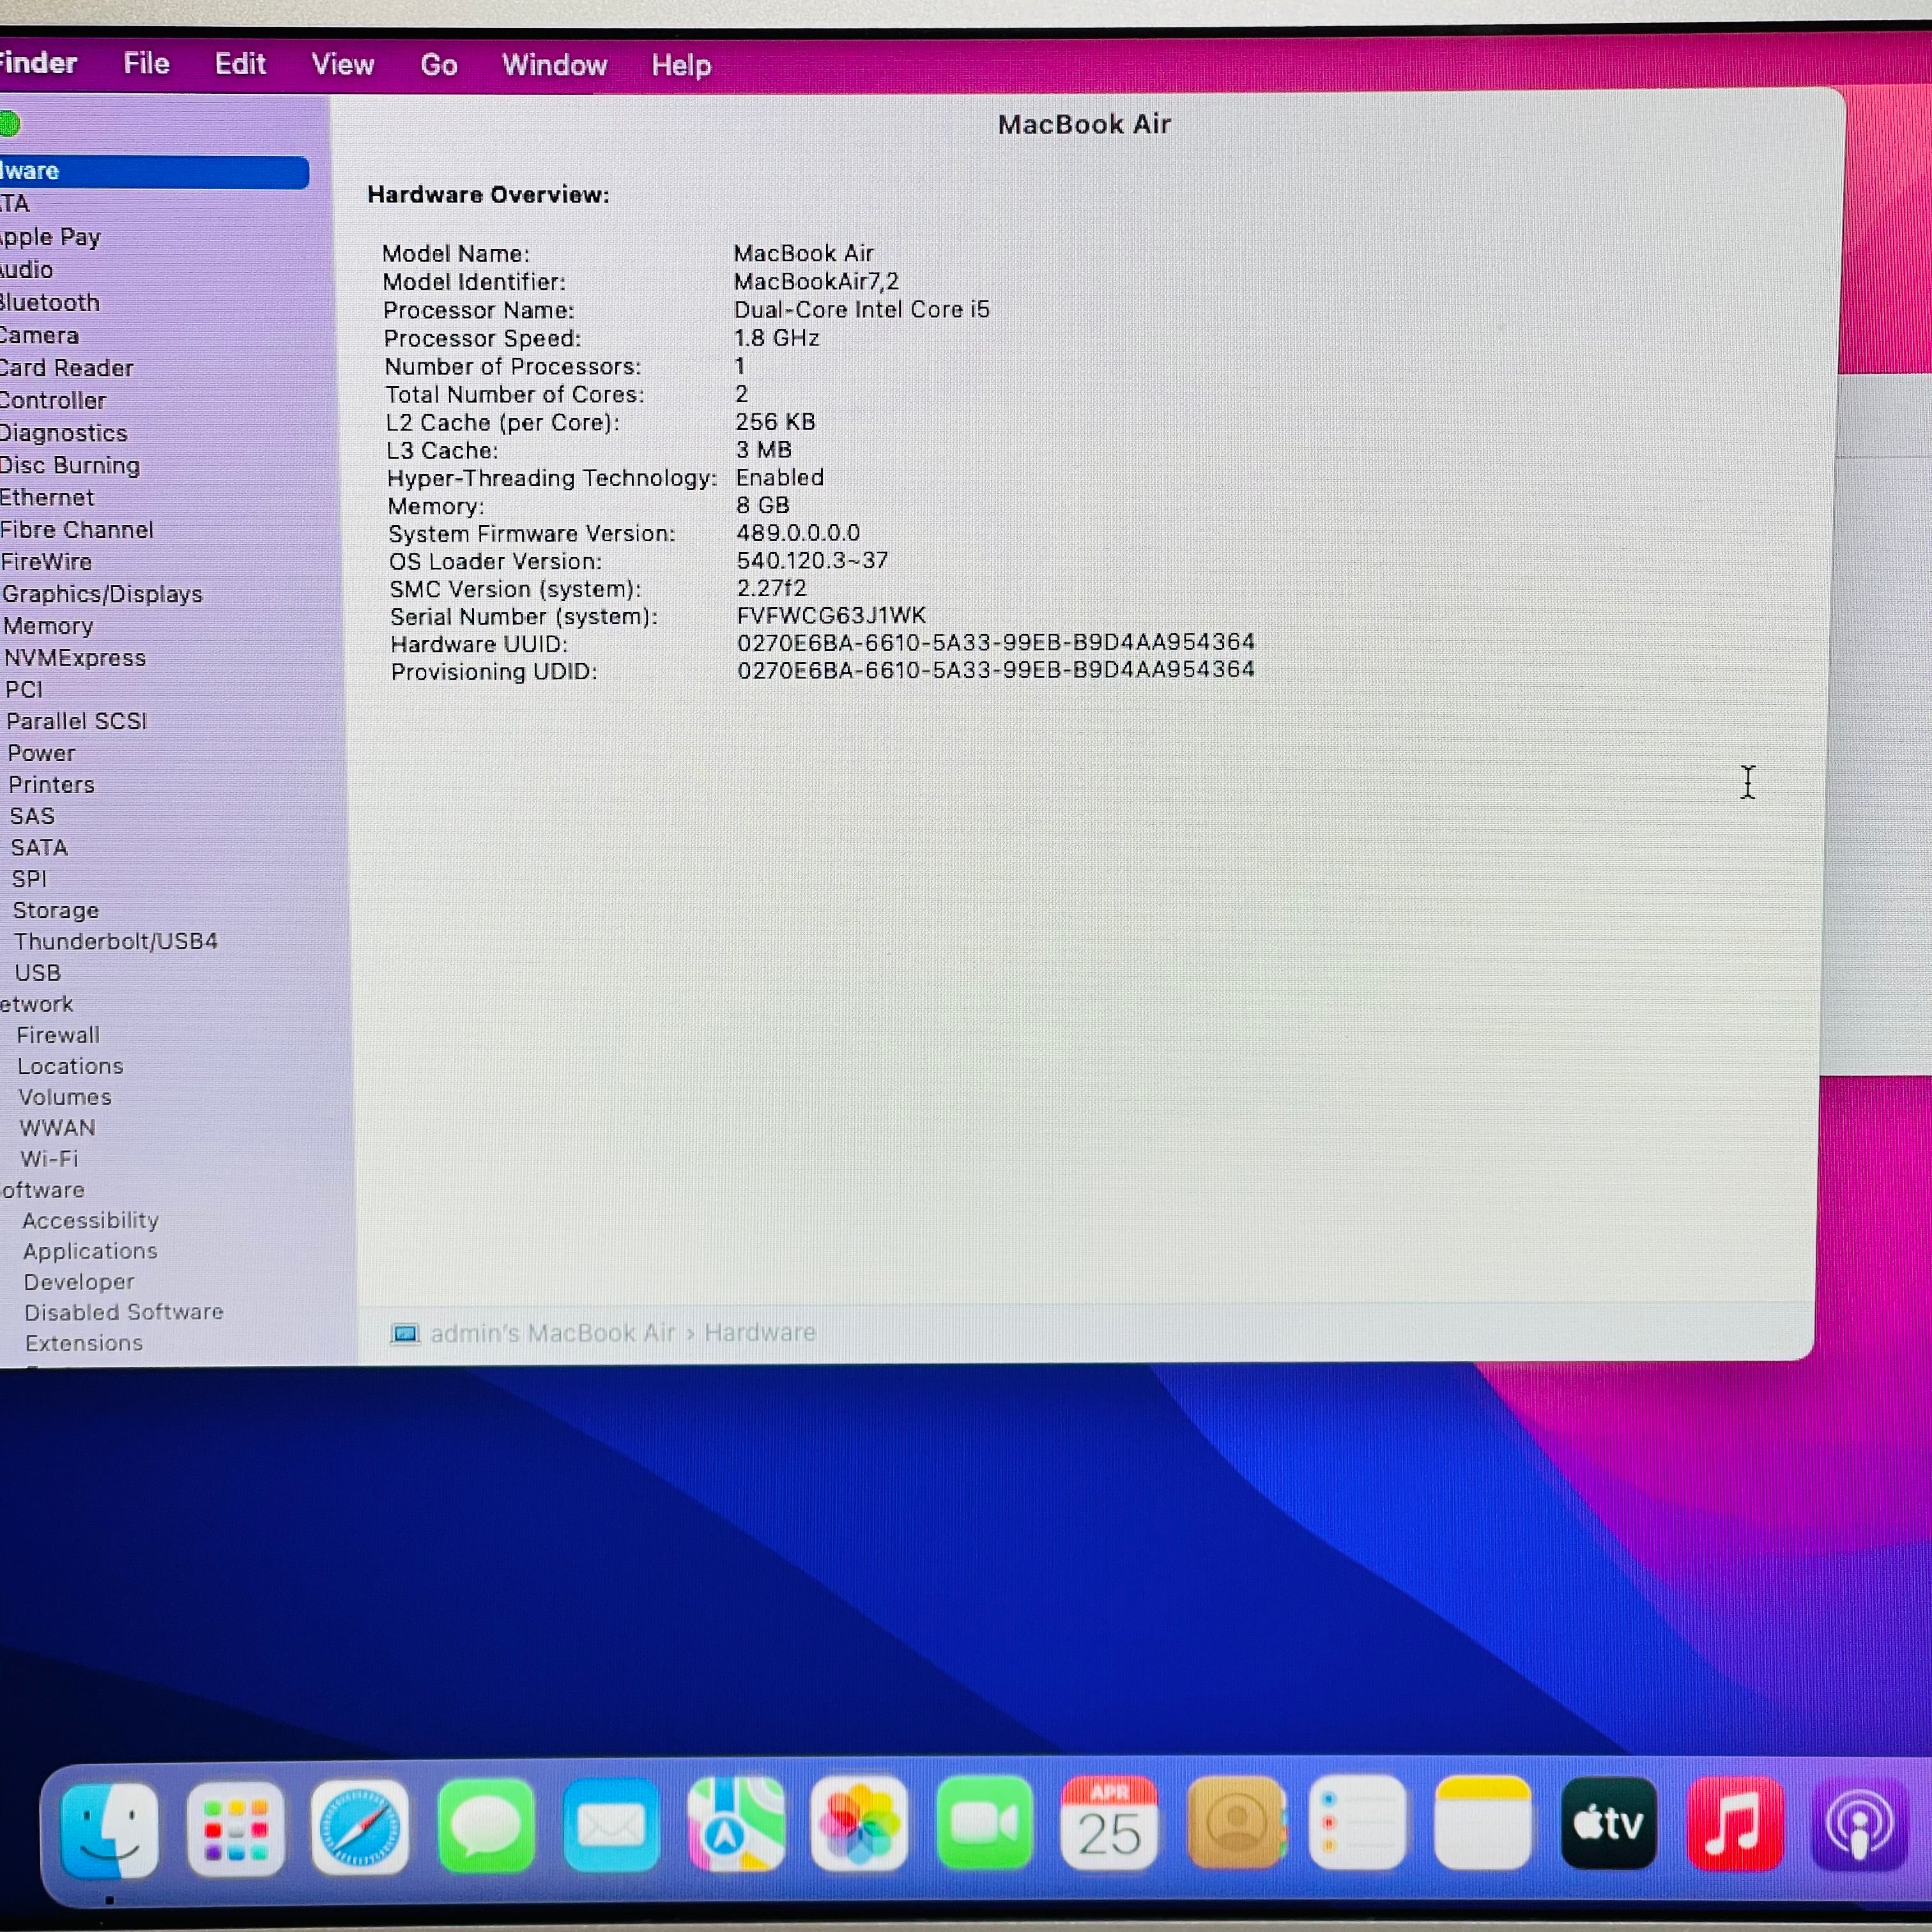Select Power in sidebar

[41, 753]
